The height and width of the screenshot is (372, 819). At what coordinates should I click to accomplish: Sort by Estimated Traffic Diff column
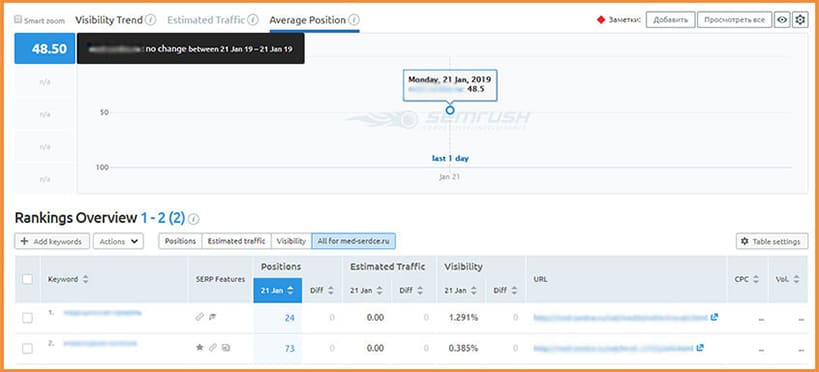(412, 290)
